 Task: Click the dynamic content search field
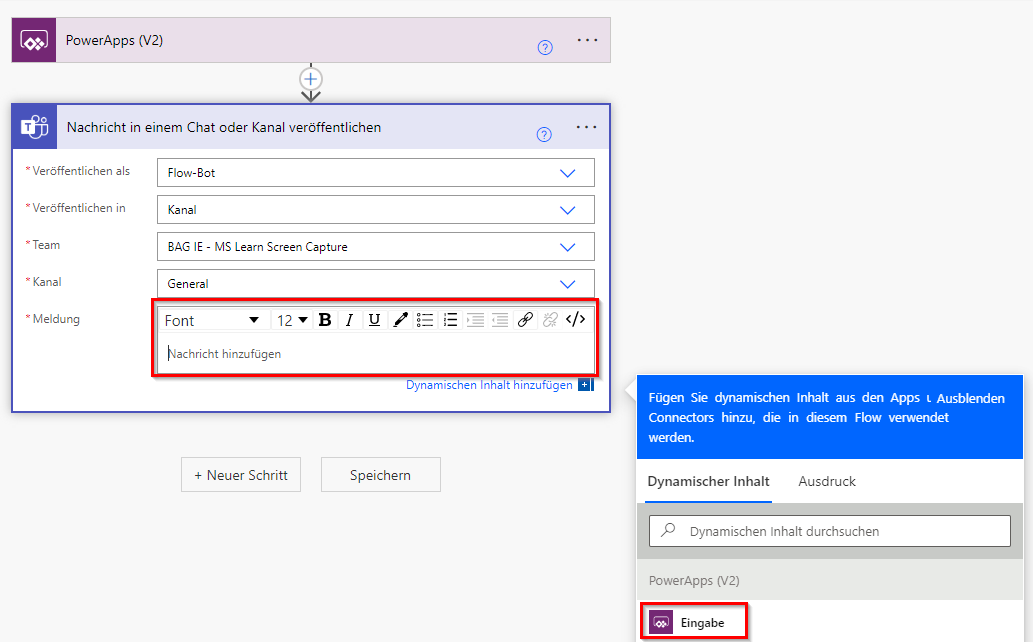click(x=829, y=530)
